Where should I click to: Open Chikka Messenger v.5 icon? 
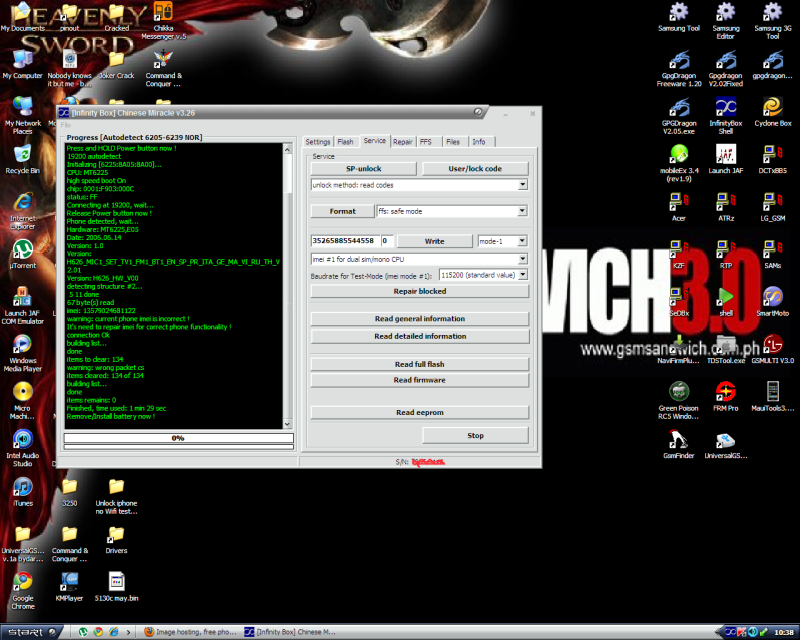pyautogui.click(x=163, y=20)
